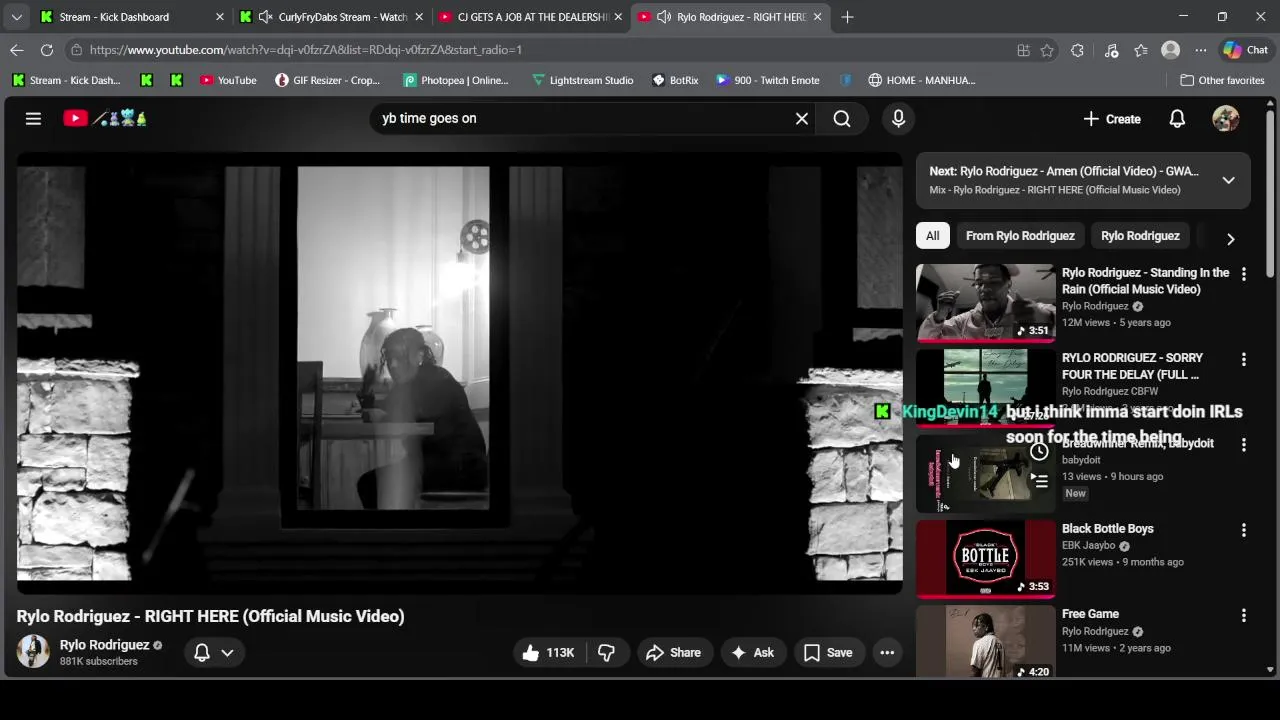Viewport: 1280px width, 720px height.
Task: Open options for Breadwinner Remix
Action: 1243,444
